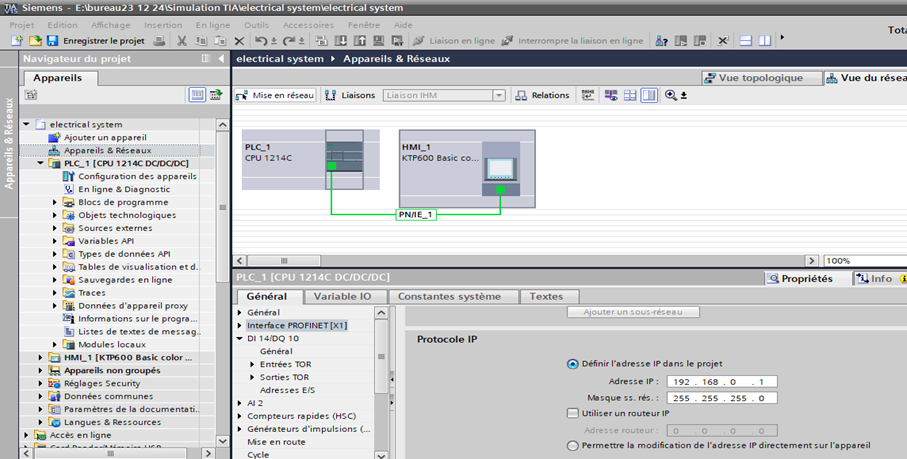Click 'Ajouter un sous-réseau' button
This screenshot has height=459, width=907.
[633, 312]
